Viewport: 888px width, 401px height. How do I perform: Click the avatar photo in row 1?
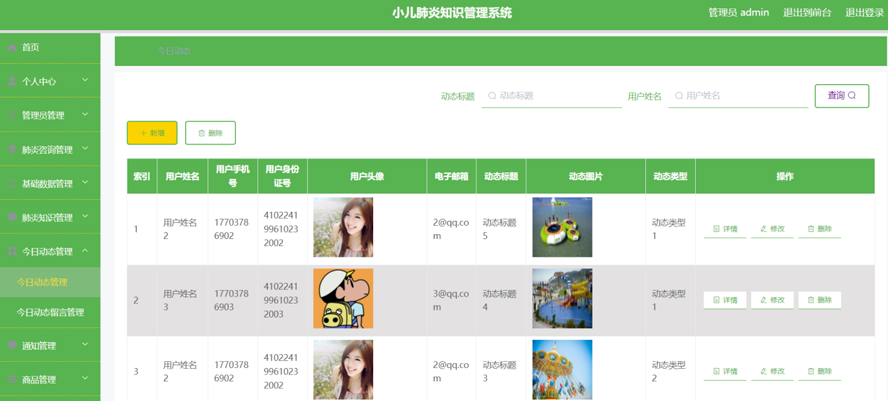343,227
